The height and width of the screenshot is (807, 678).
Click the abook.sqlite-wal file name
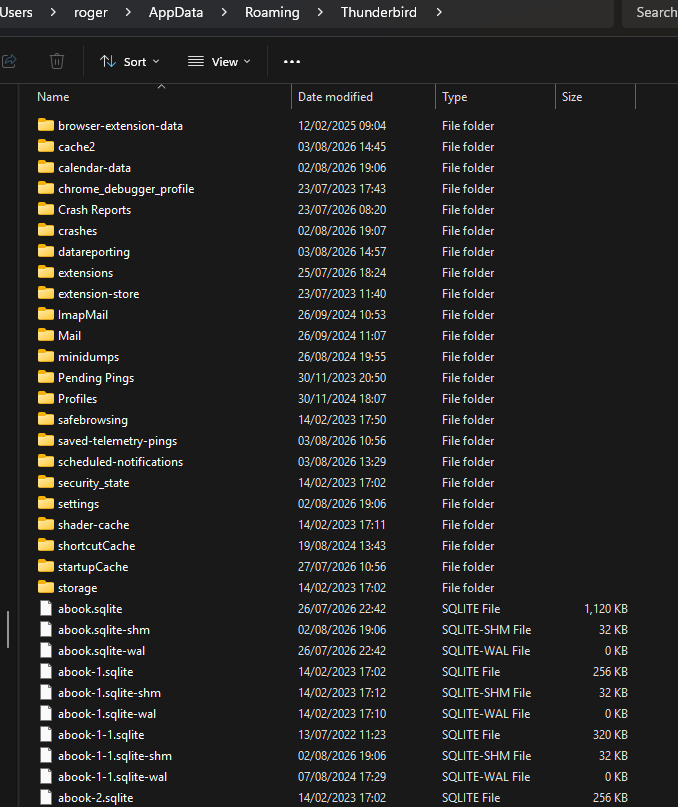[x=101, y=651]
